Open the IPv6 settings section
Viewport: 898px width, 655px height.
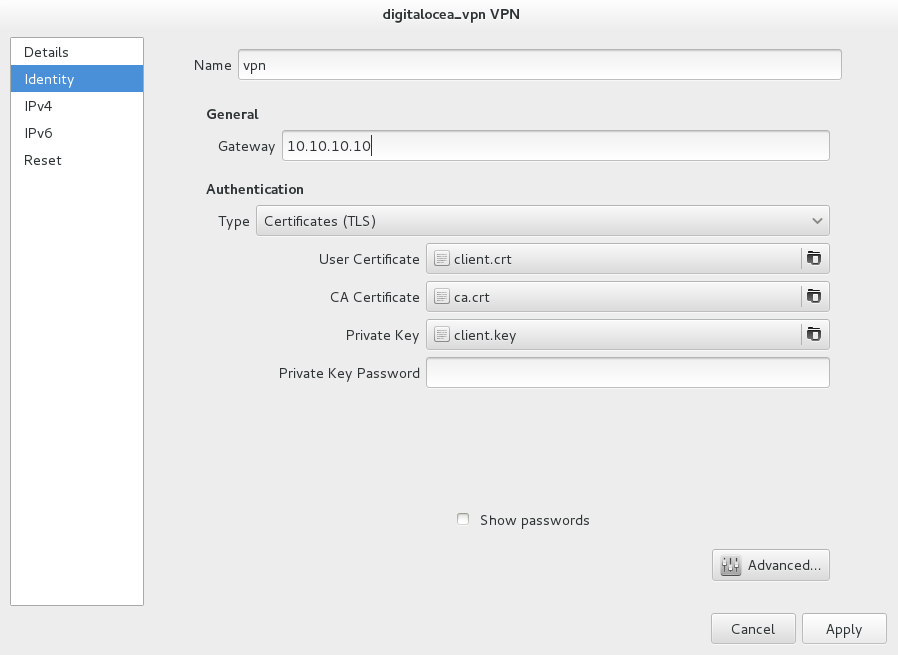tap(38, 133)
